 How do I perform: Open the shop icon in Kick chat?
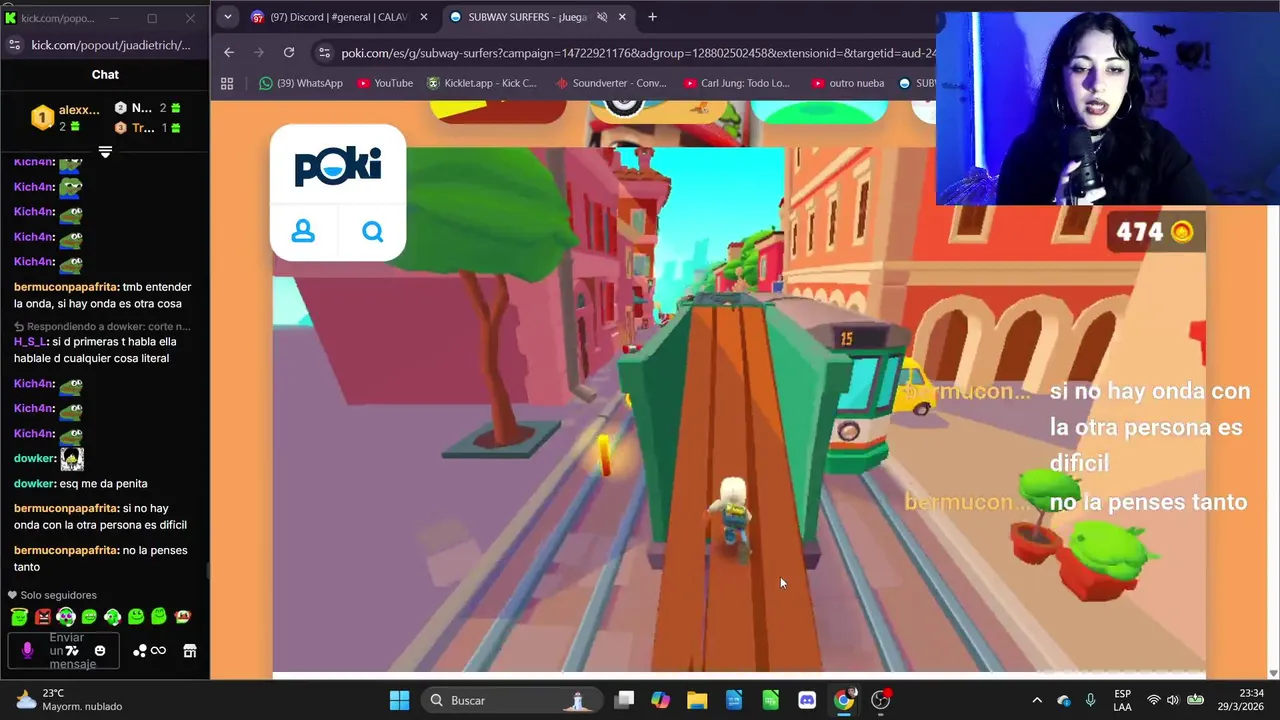tap(189, 651)
